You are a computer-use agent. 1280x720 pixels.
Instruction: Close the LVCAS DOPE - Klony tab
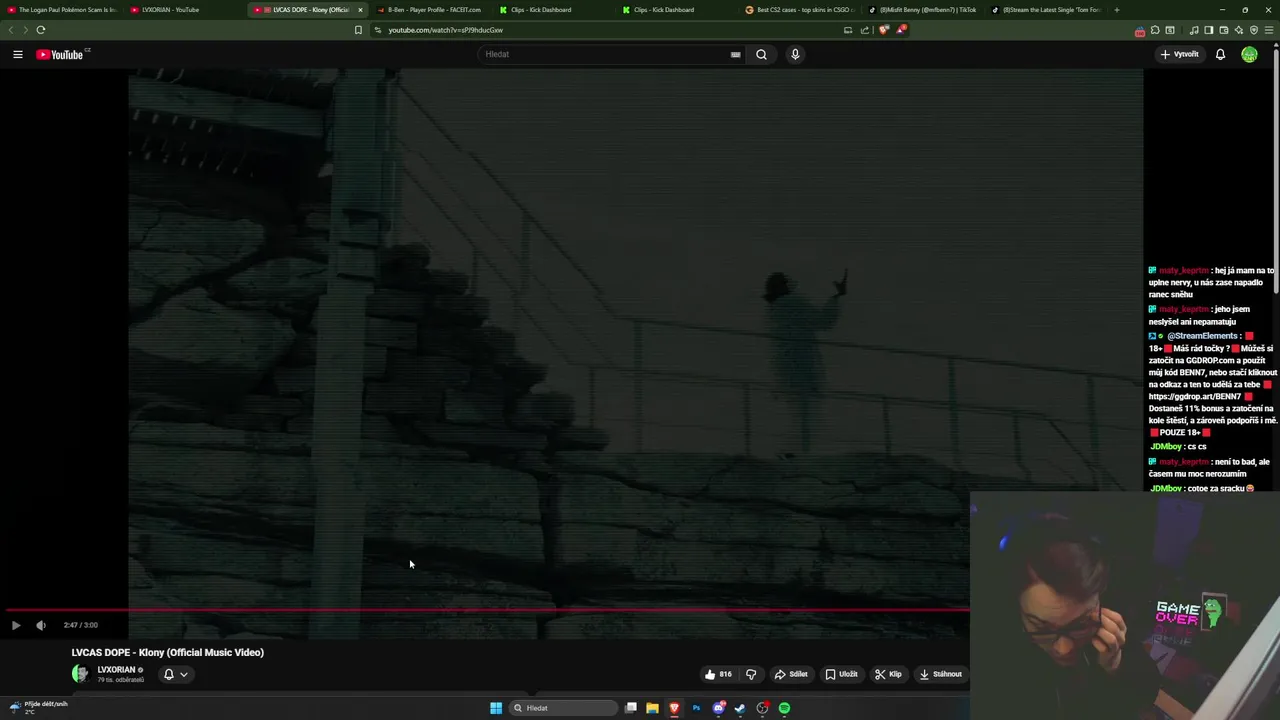point(360,10)
